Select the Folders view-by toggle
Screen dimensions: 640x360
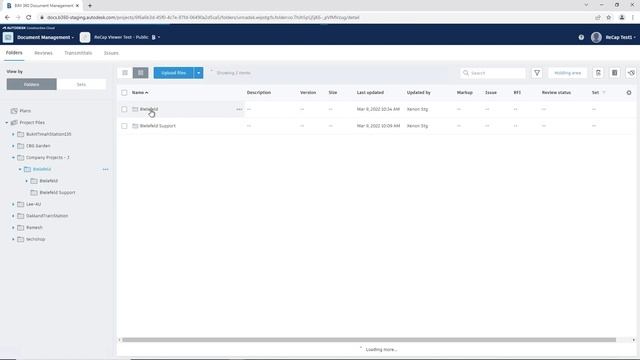coord(31,84)
